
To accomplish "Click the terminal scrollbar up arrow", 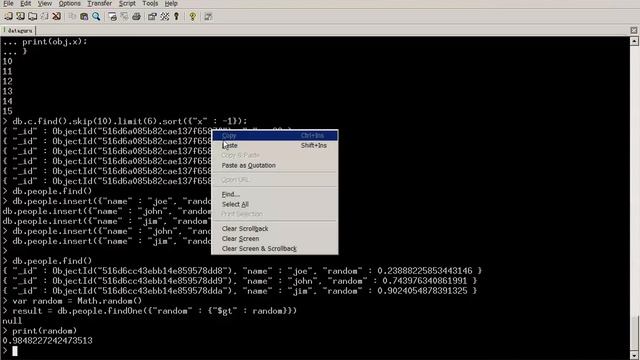I will coord(634,41).
